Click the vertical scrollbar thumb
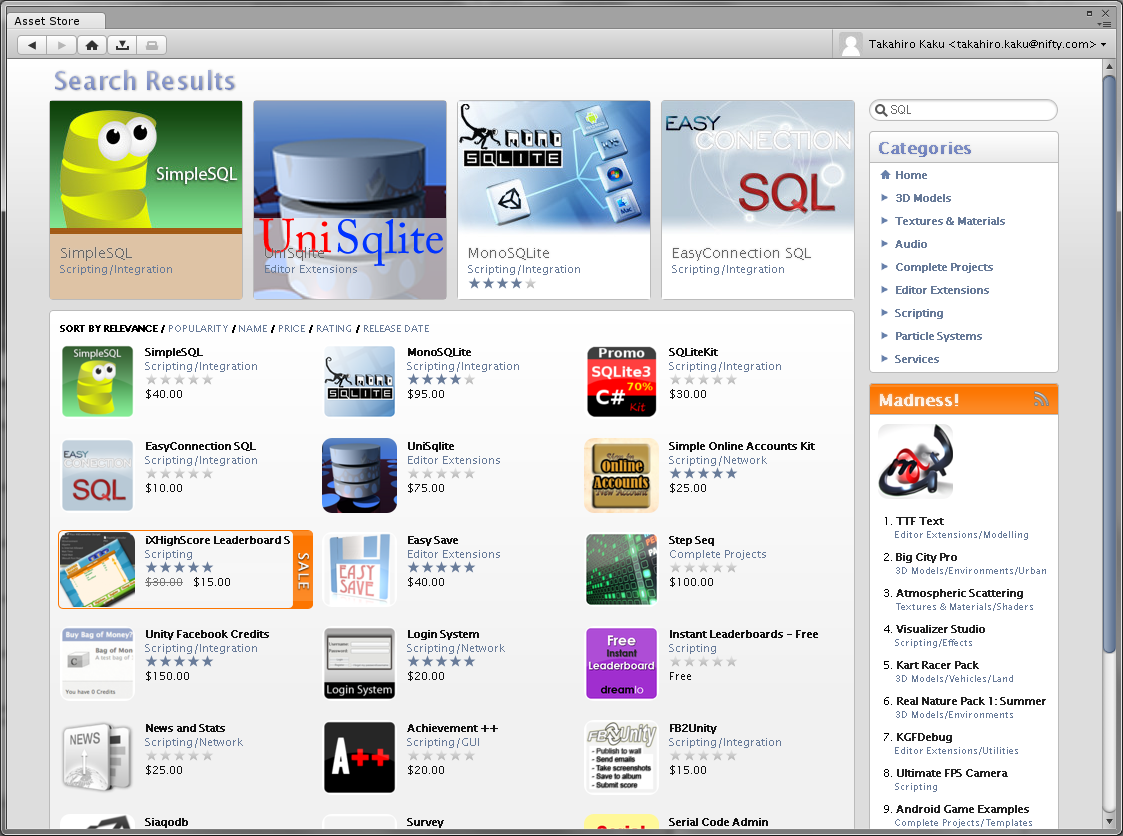Viewport: 1123px width, 836px height. pyautogui.click(x=1109, y=362)
